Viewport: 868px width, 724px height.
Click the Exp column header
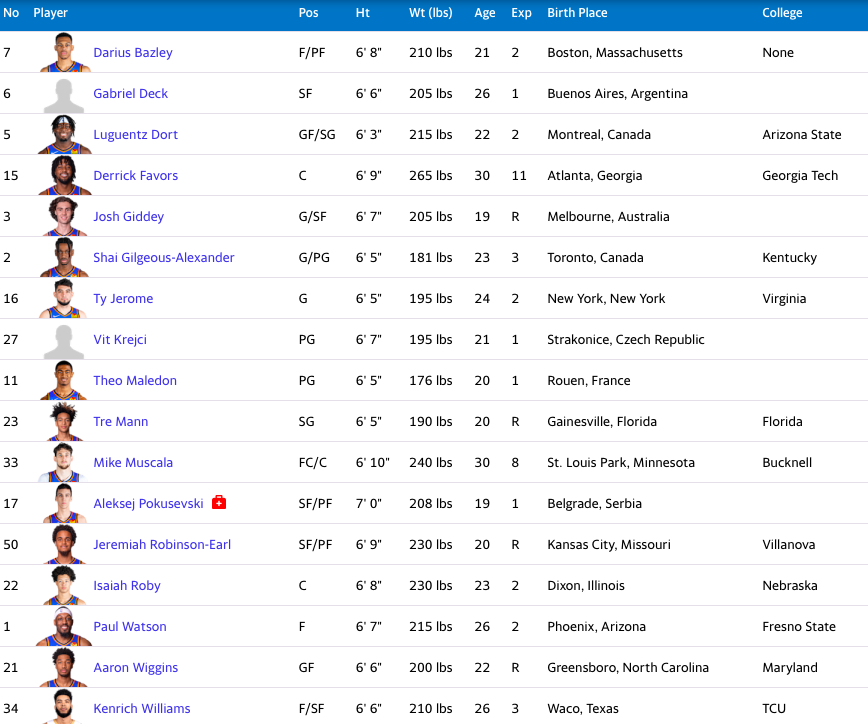coord(521,13)
